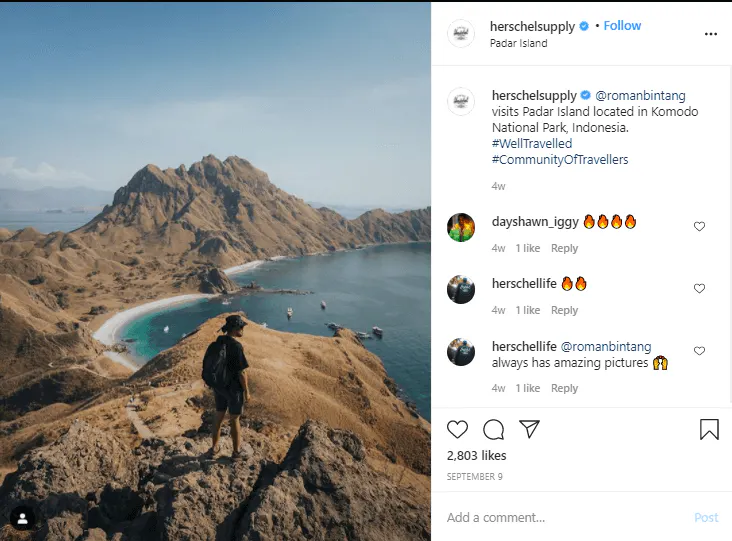
Task: Visit @romanbintang profile from the caption
Action: click(640, 96)
